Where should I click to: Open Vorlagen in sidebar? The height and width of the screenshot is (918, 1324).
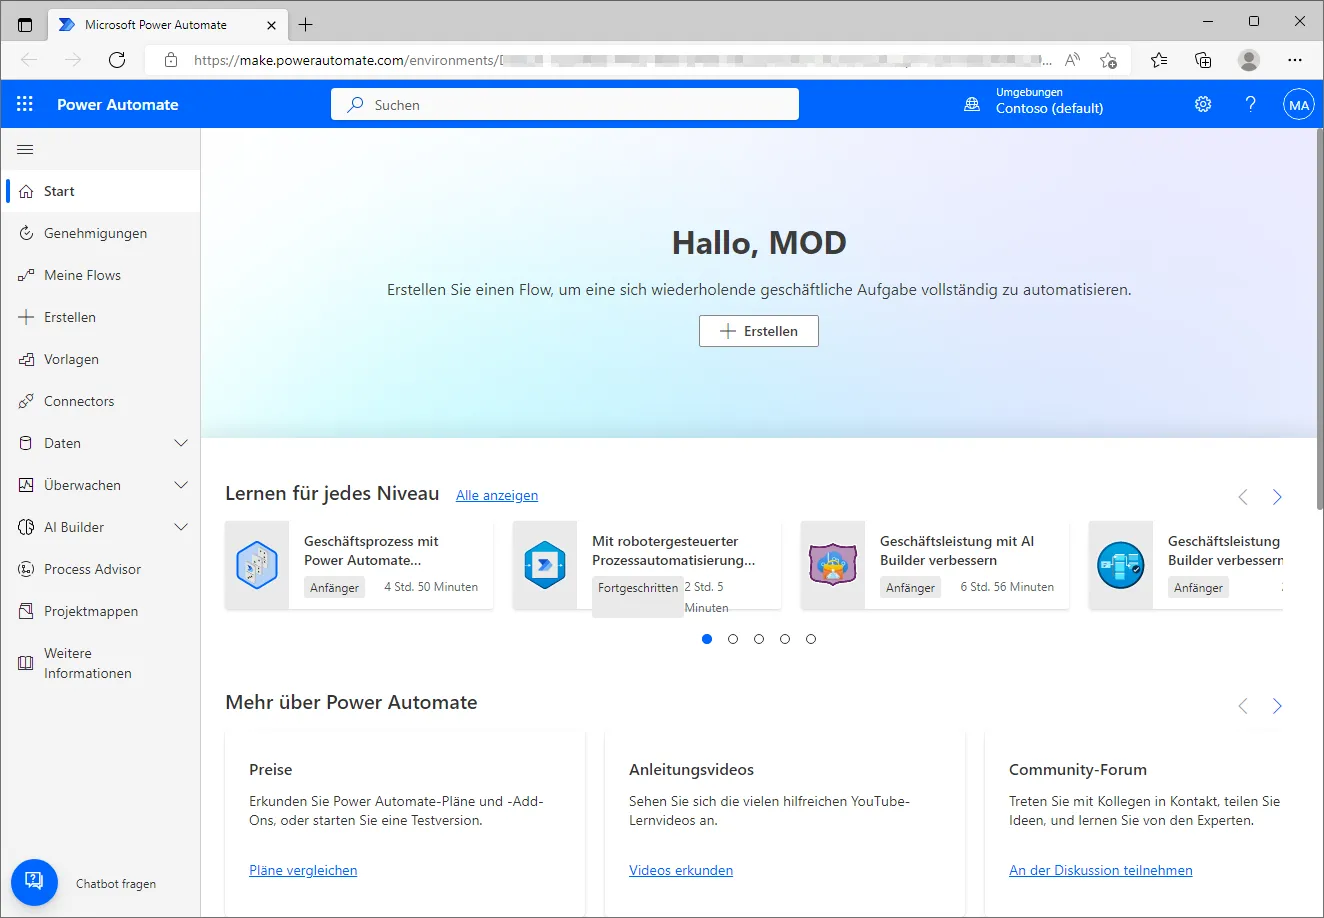coord(100,359)
